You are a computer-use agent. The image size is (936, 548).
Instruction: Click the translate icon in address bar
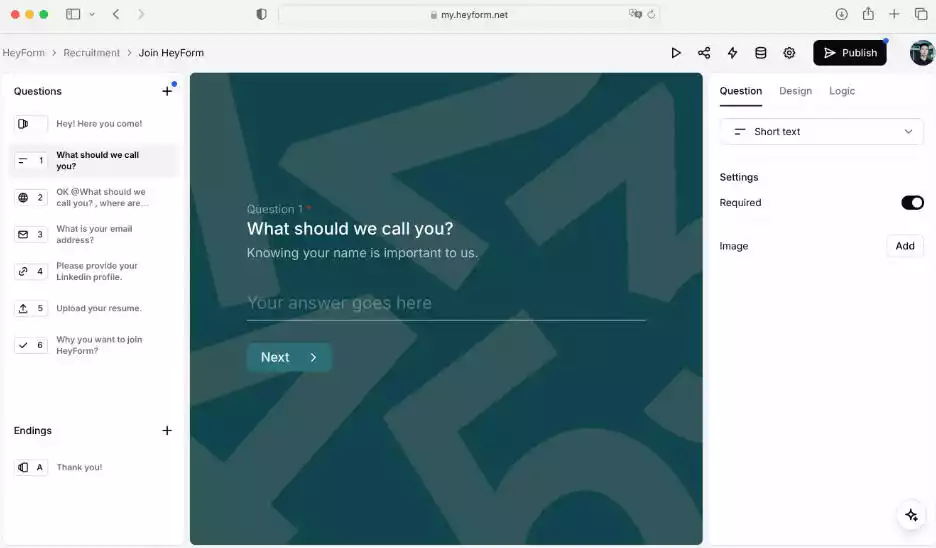635,14
